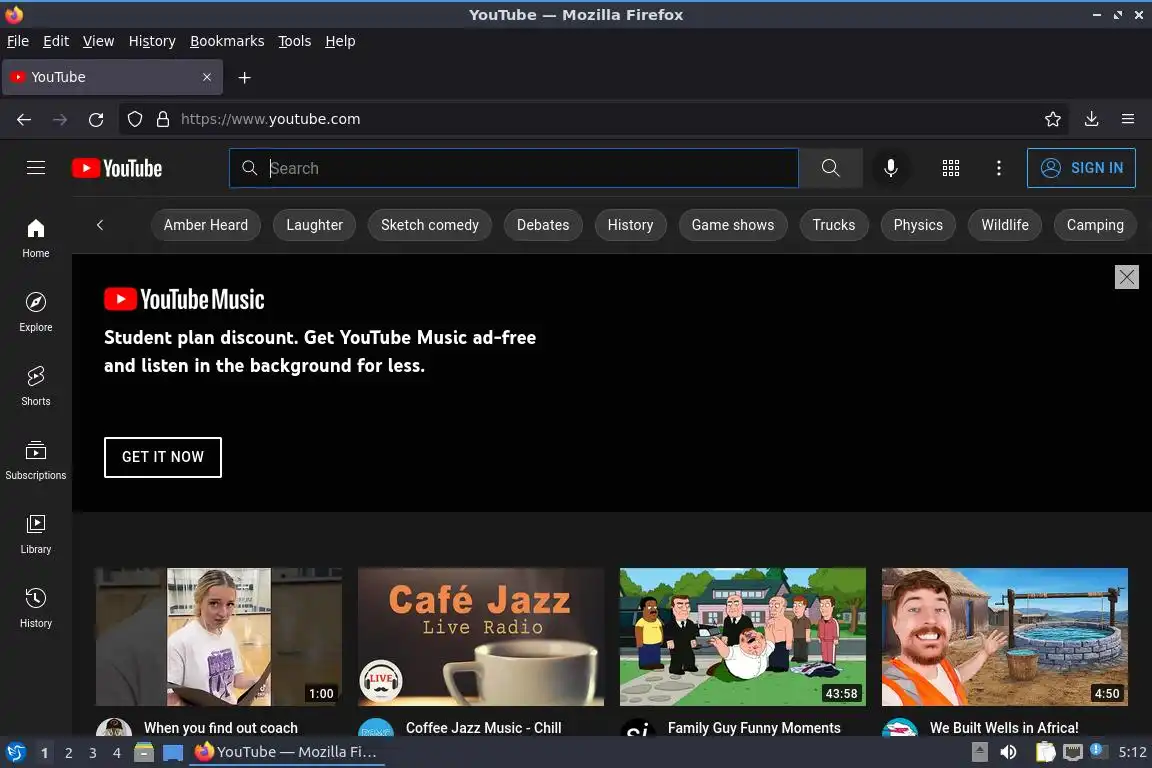Select the Debates chip
This screenshot has height=768, width=1152.
[x=543, y=225]
